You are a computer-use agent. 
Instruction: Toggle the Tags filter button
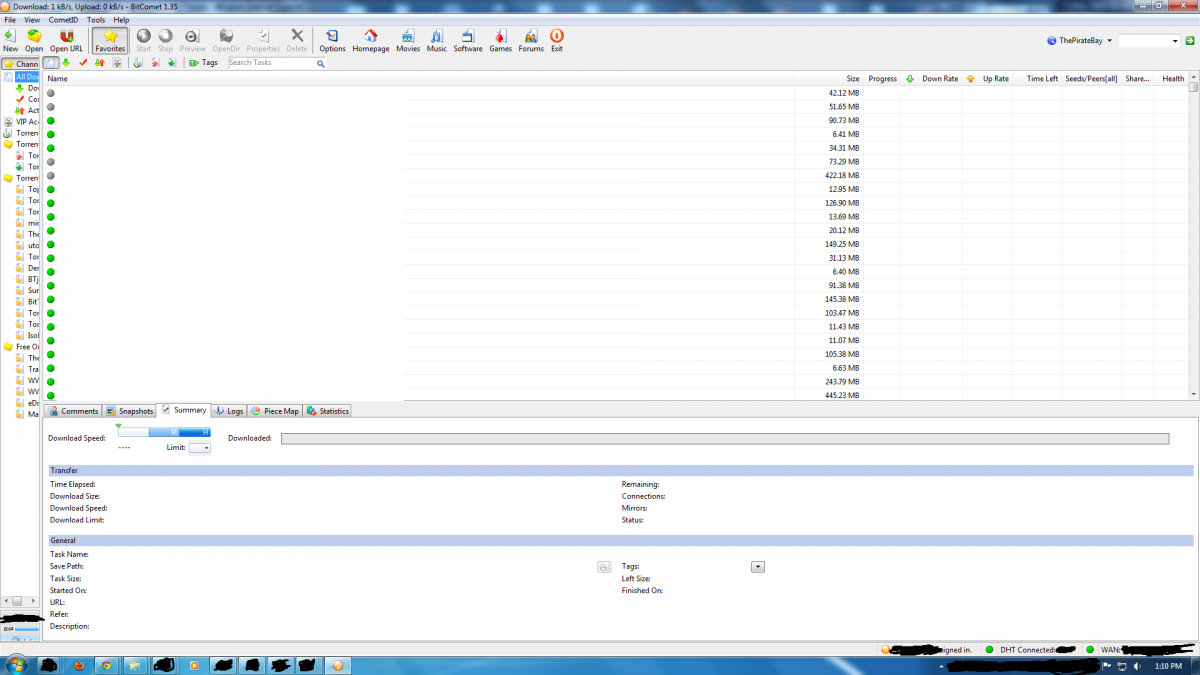pyautogui.click(x=203, y=63)
